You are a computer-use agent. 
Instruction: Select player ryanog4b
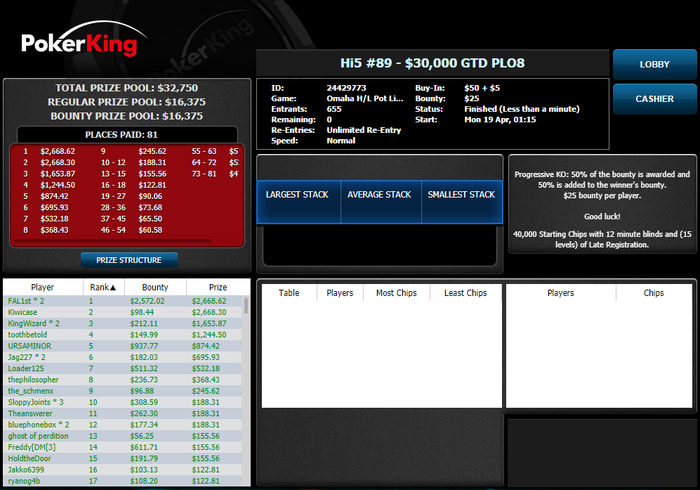click(123, 481)
